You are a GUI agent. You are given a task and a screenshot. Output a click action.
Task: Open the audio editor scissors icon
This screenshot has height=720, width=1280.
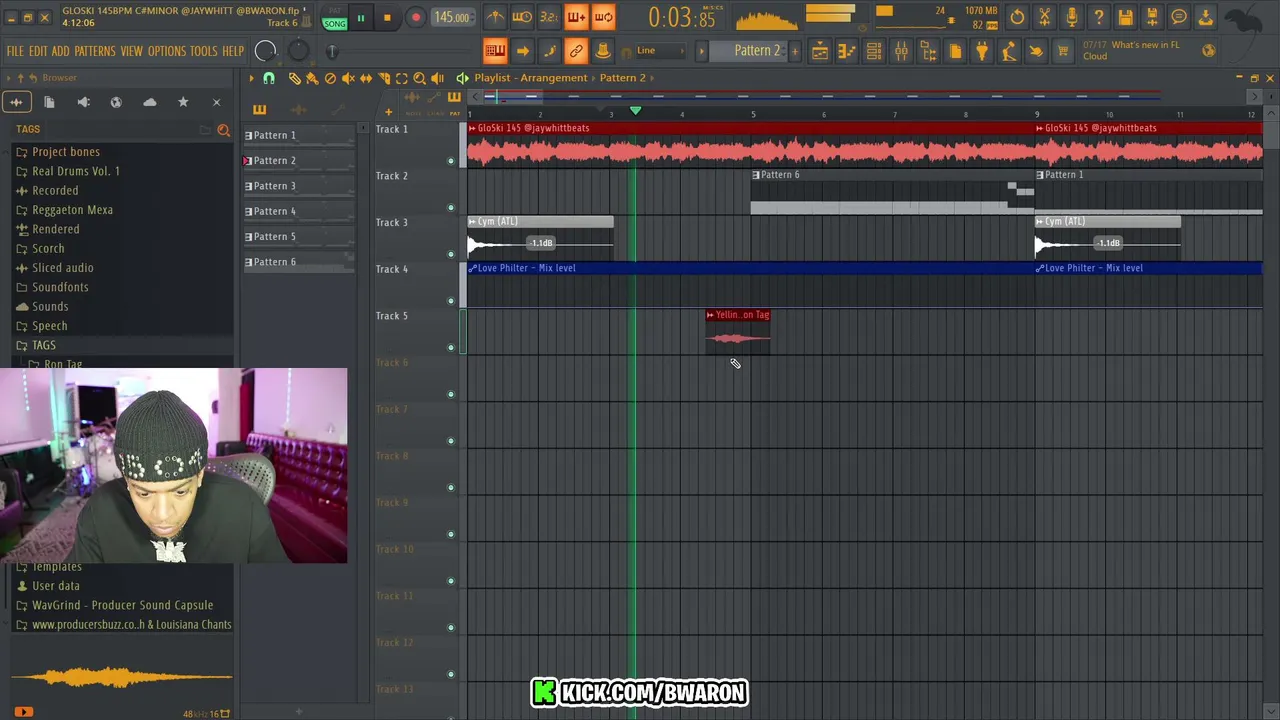pos(1044,17)
